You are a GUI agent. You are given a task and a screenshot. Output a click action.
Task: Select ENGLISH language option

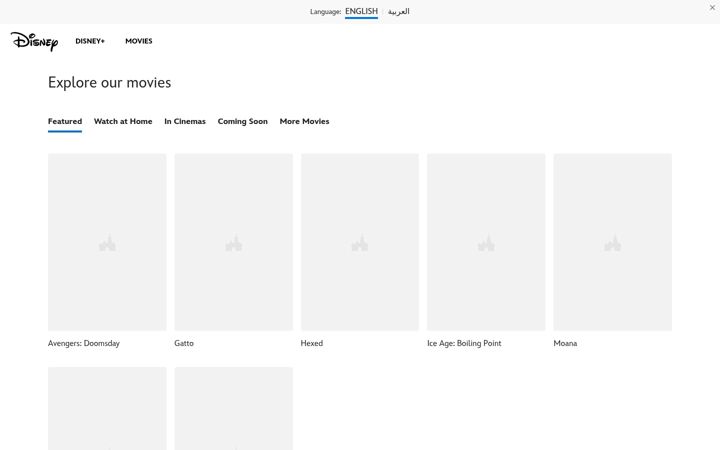361,11
